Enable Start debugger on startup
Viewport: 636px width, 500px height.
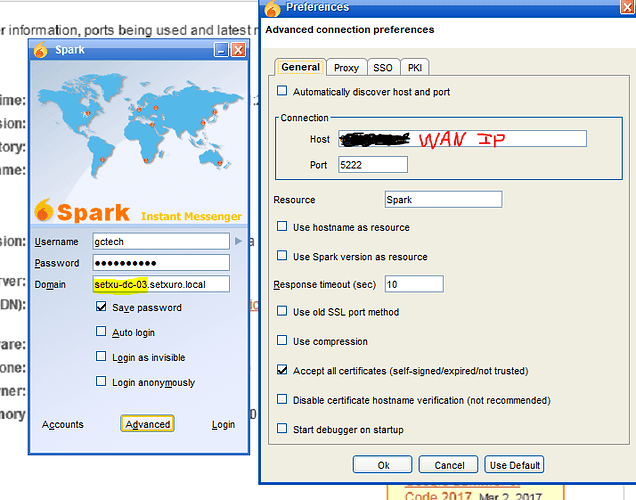coord(282,429)
